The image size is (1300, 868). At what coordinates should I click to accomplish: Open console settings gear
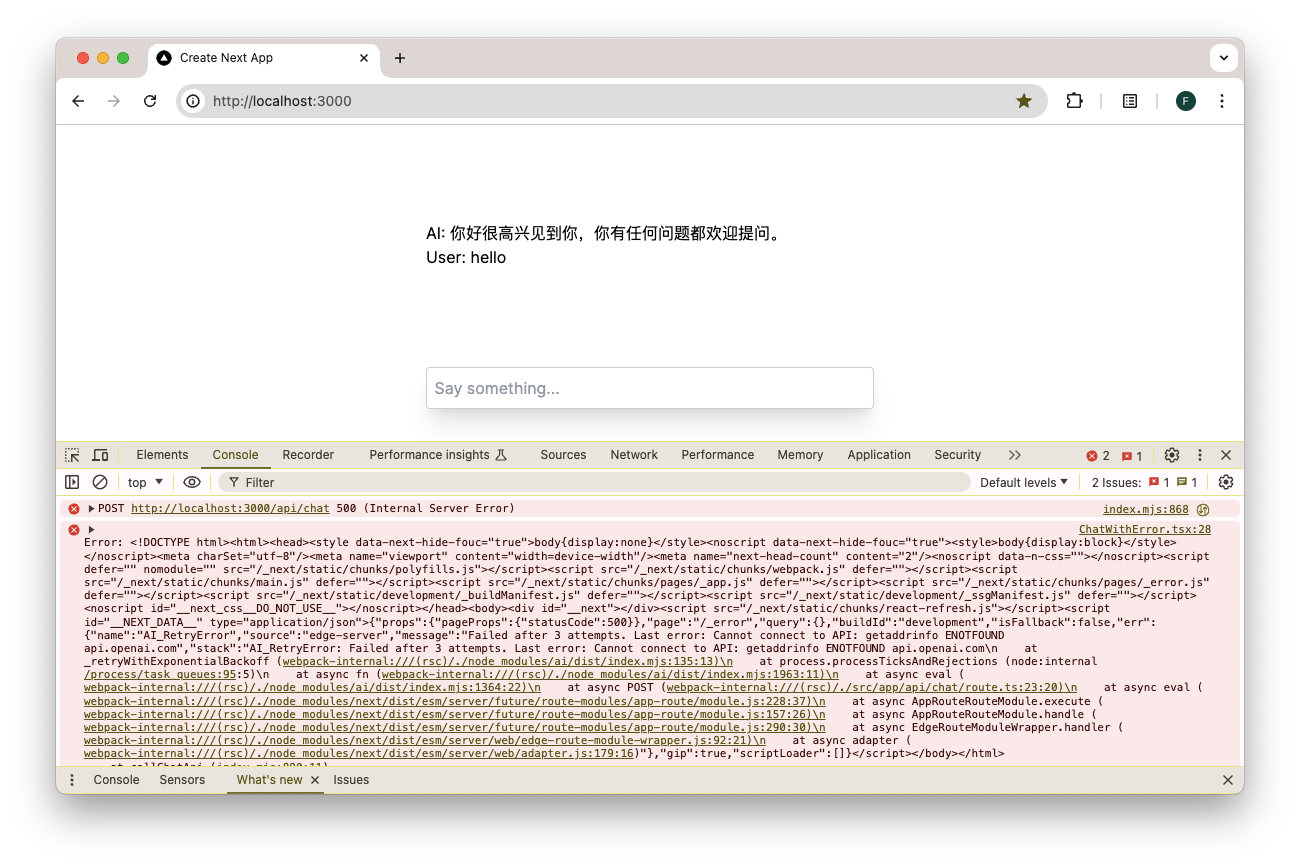point(1226,482)
